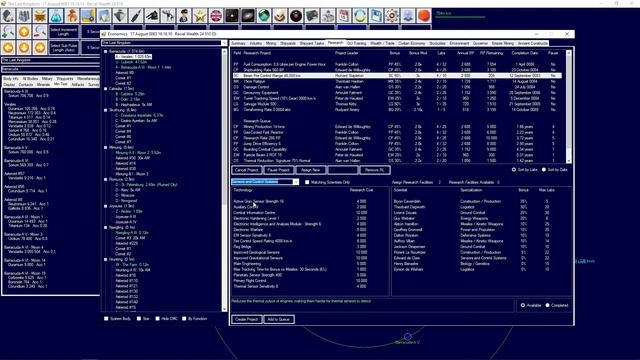This screenshot has width=640, height=360.
Task: Click the officer commanders toolbar icon
Action: click(184, 16)
